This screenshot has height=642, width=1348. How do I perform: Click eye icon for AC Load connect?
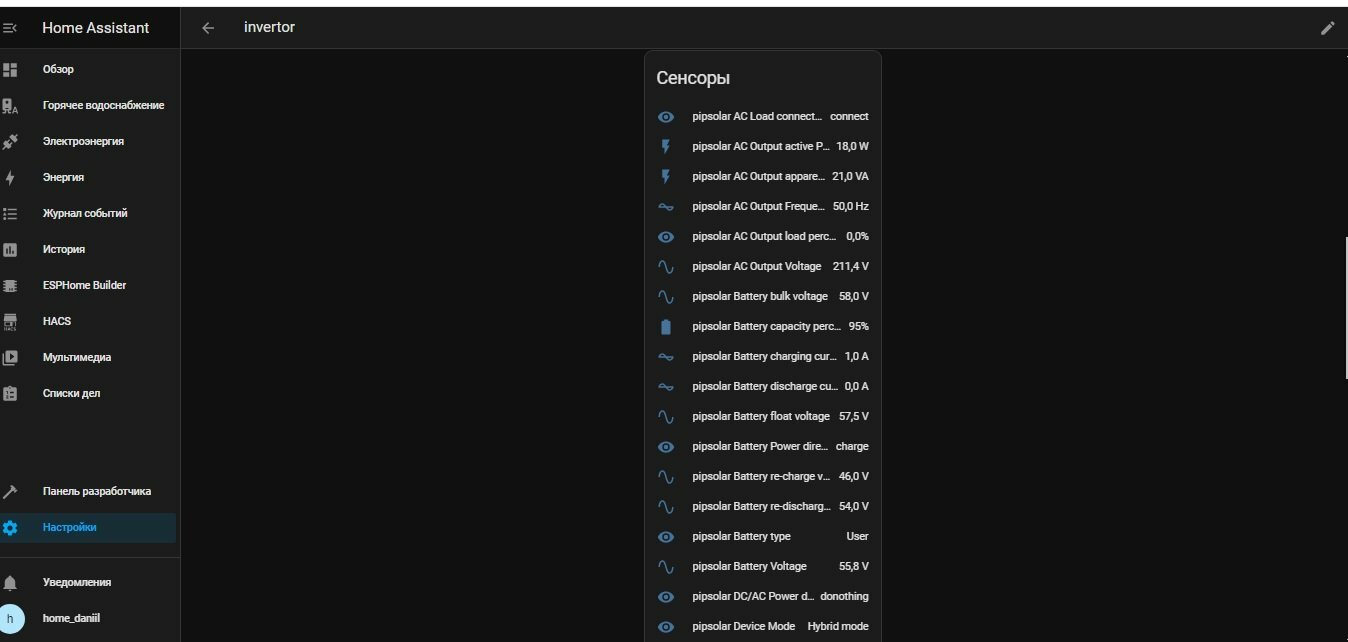tap(666, 116)
